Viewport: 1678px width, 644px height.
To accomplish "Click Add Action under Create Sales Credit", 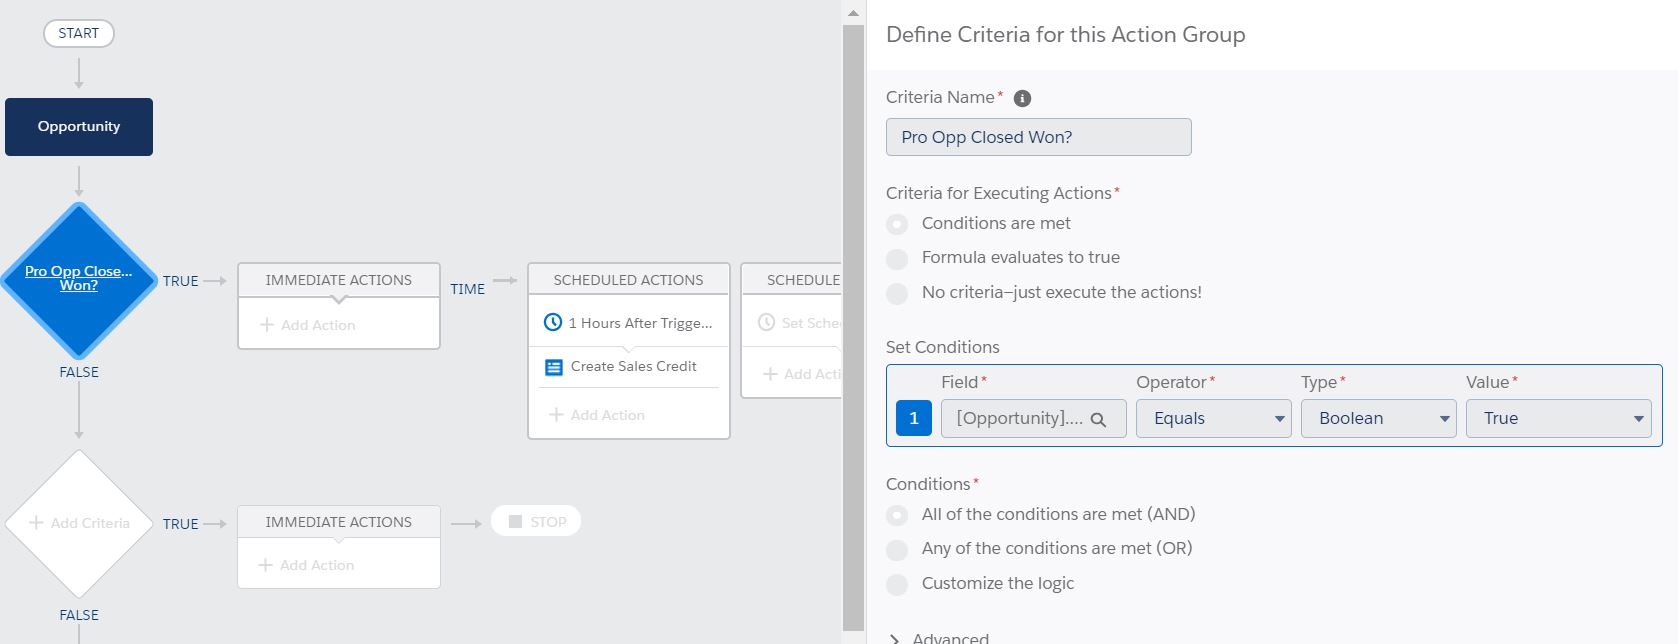I will coord(597,415).
